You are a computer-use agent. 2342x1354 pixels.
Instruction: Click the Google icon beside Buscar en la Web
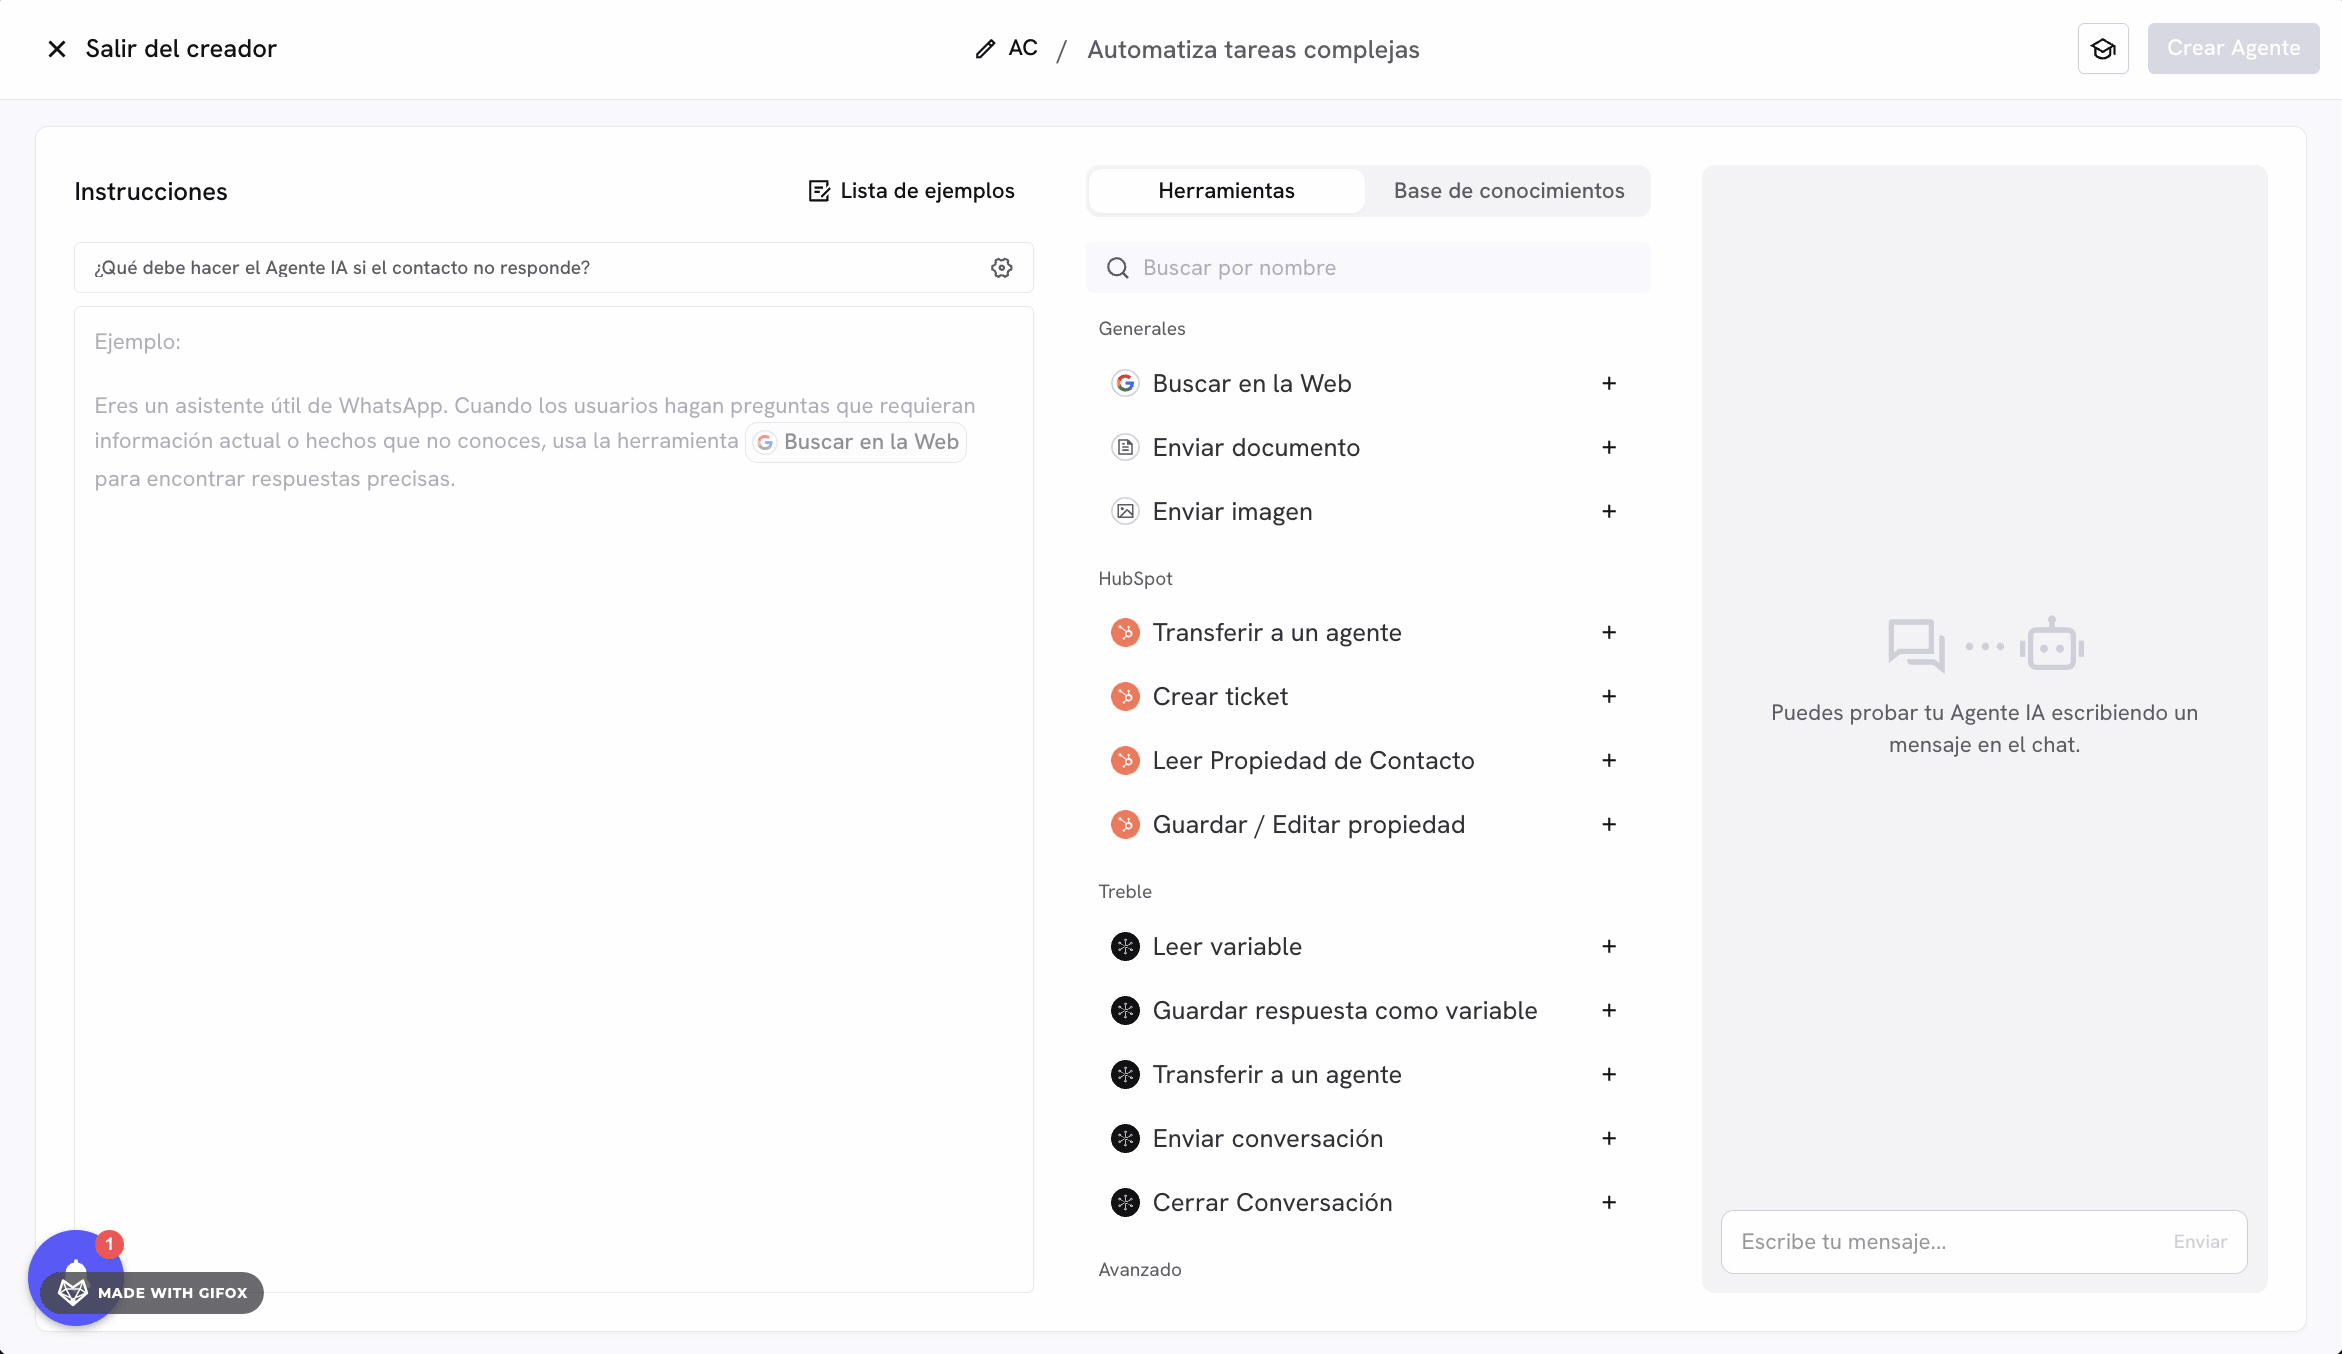point(1125,383)
